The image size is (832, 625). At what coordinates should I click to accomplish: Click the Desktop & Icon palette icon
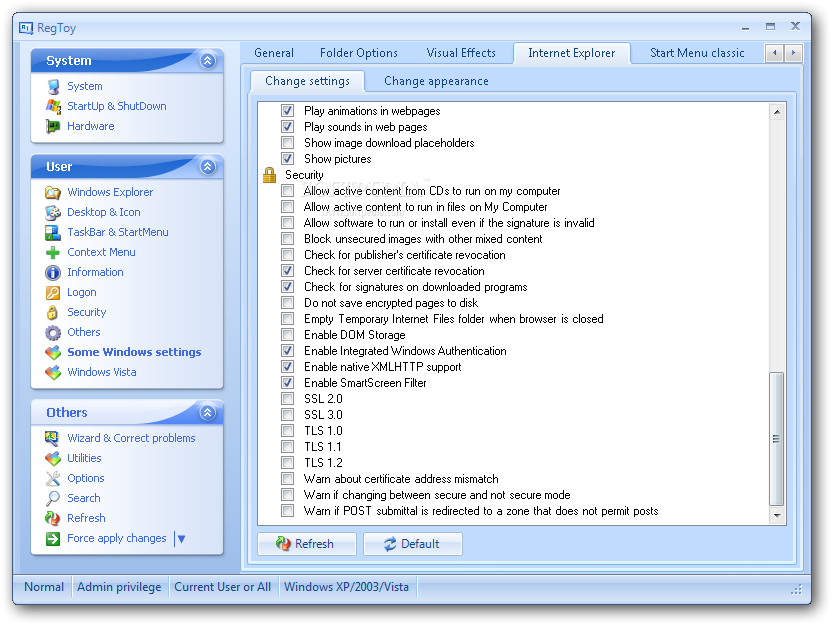point(53,212)
